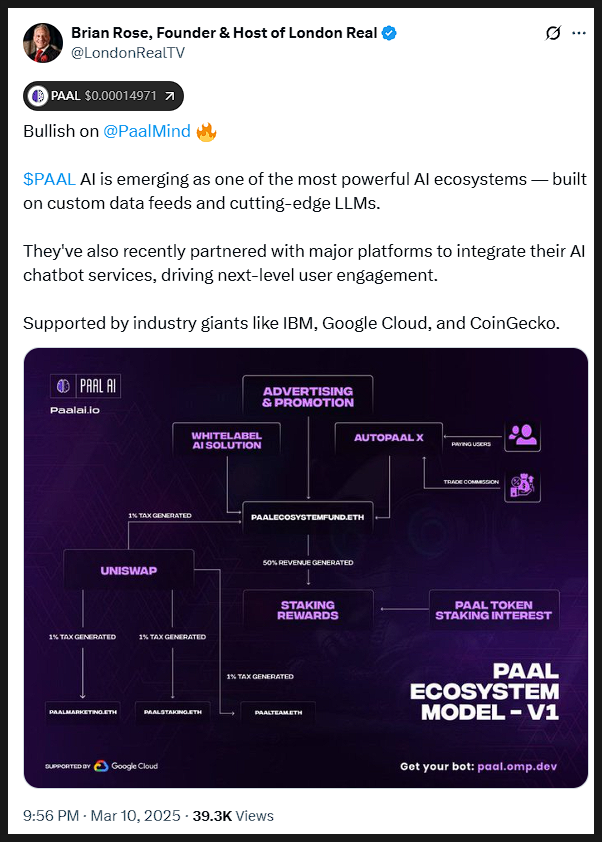This screenshot has width=602, height=842.
Task: Open the $PAAL cashtag link
Action: (49, 179)
